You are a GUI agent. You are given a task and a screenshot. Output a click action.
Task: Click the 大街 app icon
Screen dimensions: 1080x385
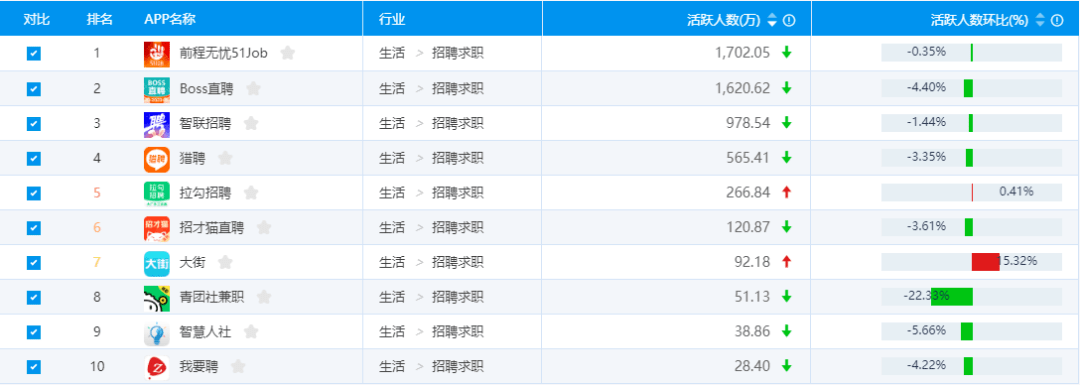tap(156, 263)
